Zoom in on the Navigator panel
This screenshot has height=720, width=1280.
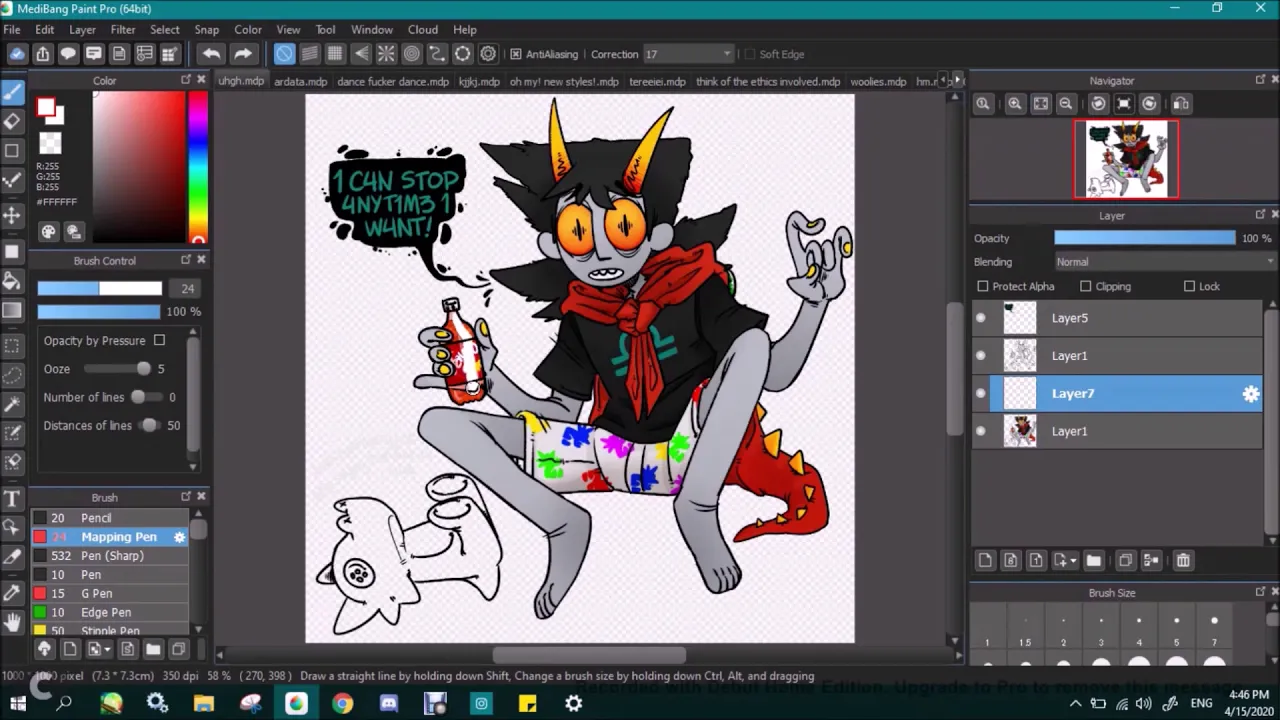tap(1015, 103)
